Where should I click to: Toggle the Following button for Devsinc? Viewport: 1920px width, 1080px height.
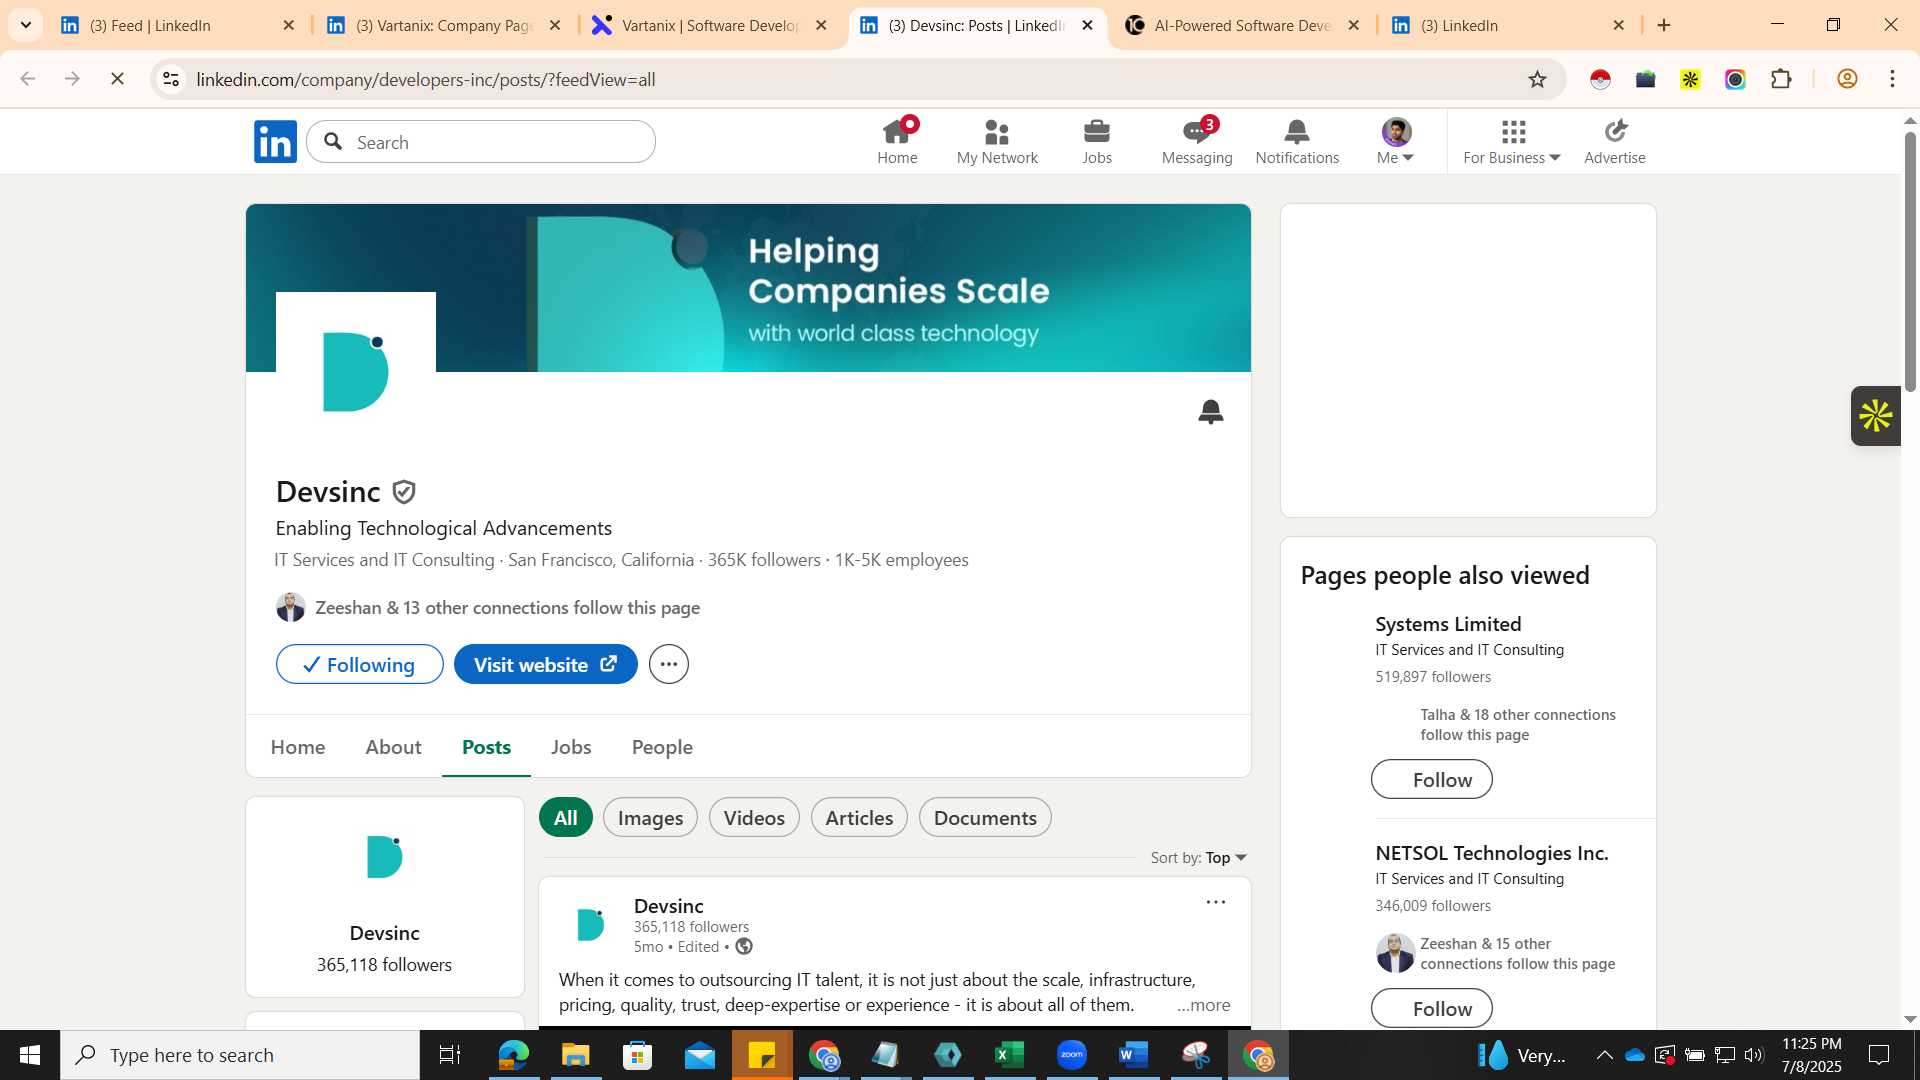(x=360, y=664)
